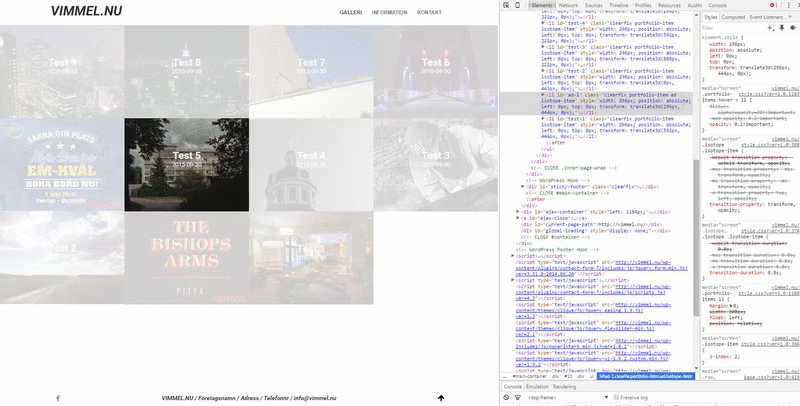Screen dimensions: 800x406
Task: Open Test 6 portfolio thumbnail
Action: 436,71
